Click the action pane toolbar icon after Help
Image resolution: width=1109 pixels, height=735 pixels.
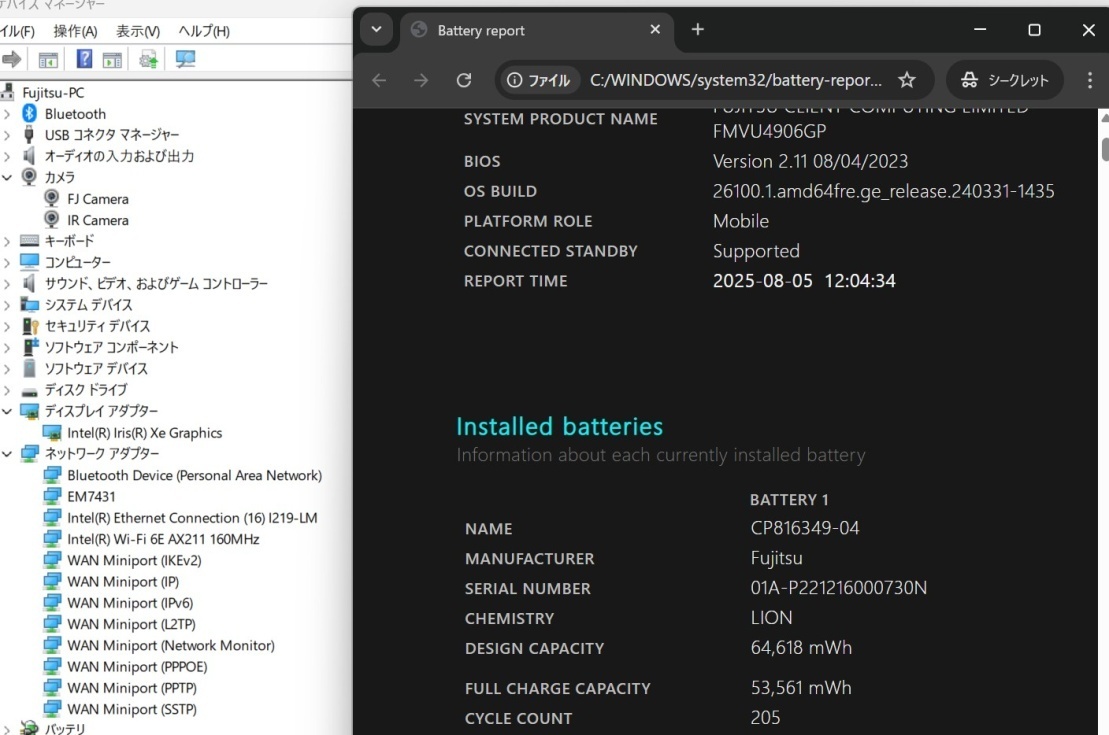pyautogui.click(x=112, y=60)
